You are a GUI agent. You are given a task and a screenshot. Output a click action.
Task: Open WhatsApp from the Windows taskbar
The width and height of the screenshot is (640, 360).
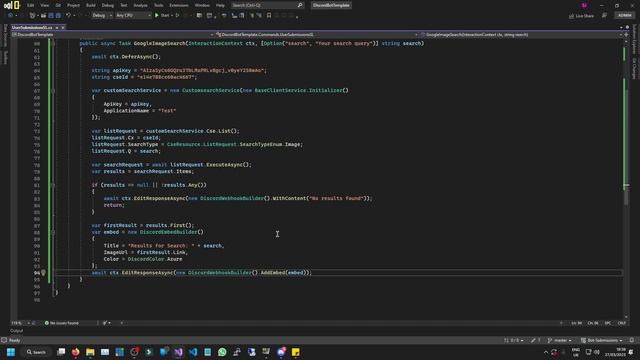tap(222, 352)
